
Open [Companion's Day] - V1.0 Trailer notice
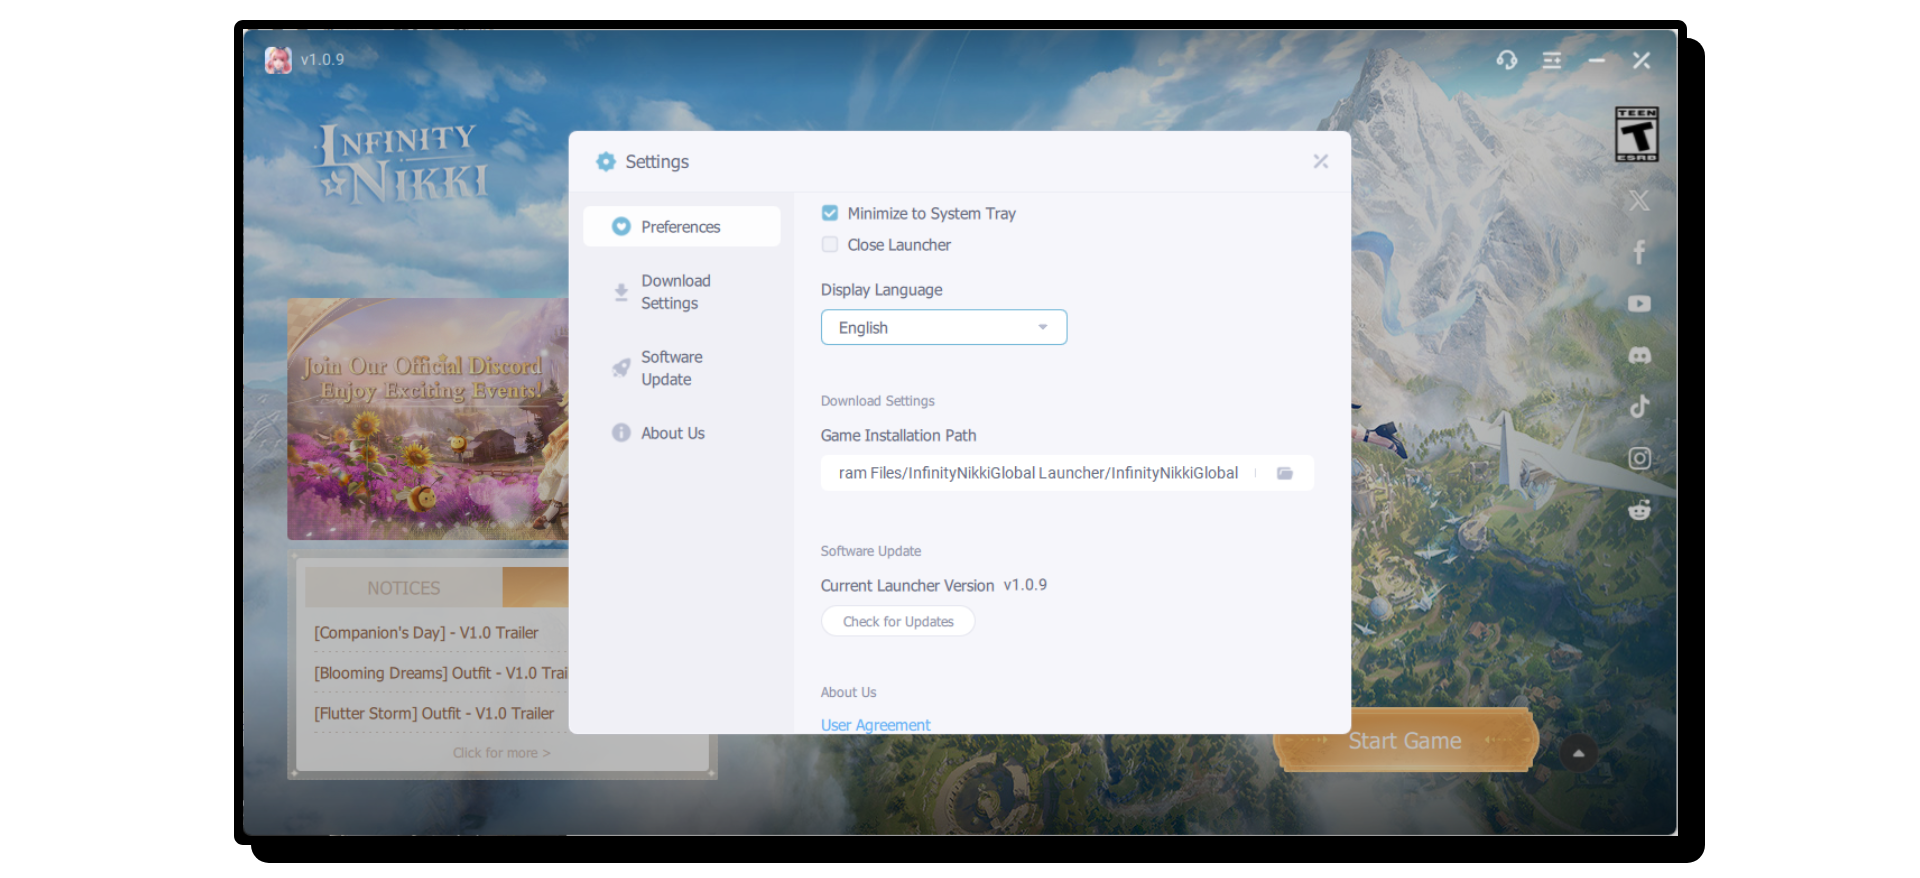(x=426, y=633)
